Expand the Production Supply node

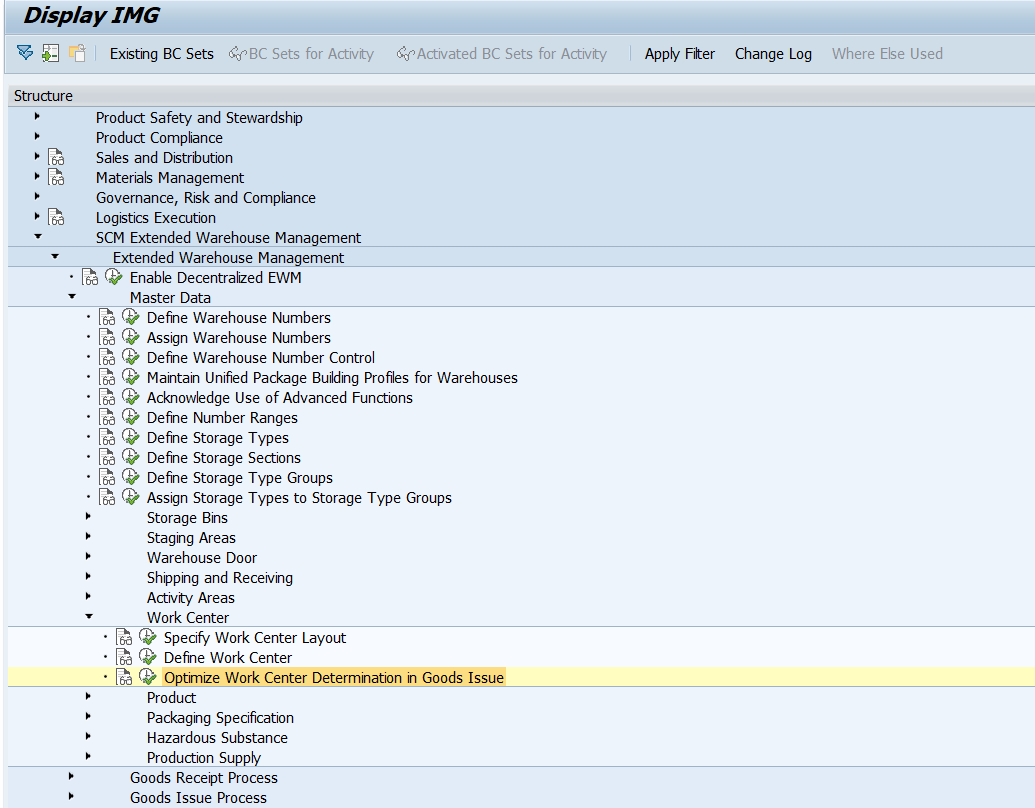[88, 756]
